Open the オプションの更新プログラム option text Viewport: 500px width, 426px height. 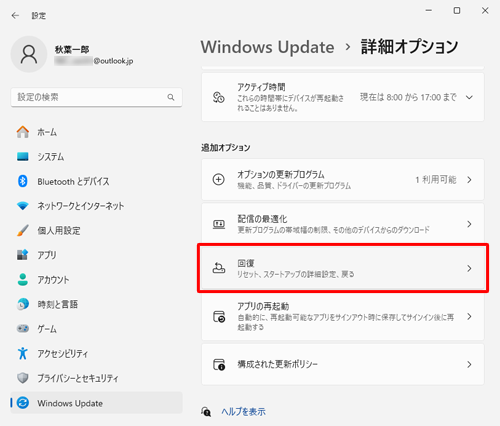pyautogui.click(x=281, y=174)
